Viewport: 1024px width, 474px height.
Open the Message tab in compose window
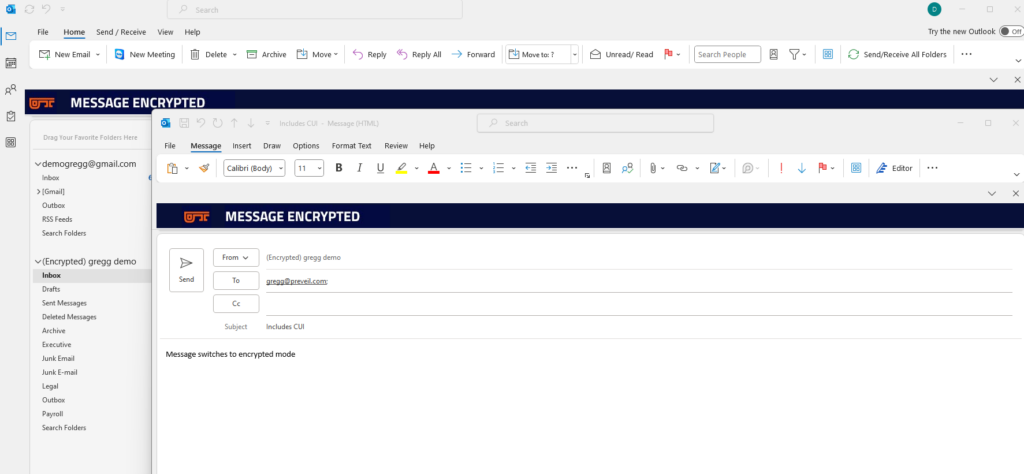[x=206, y=146]
